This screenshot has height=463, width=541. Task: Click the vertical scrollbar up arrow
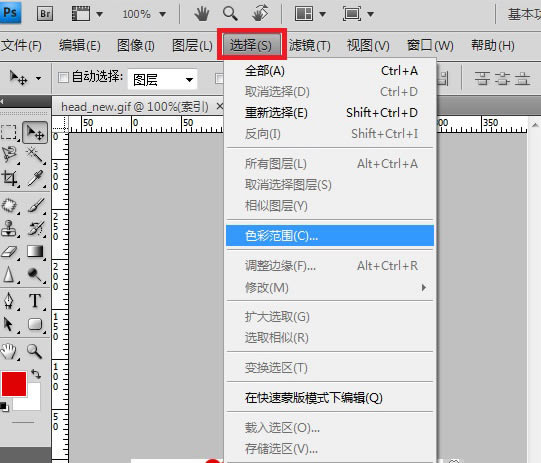pos(535,125)
